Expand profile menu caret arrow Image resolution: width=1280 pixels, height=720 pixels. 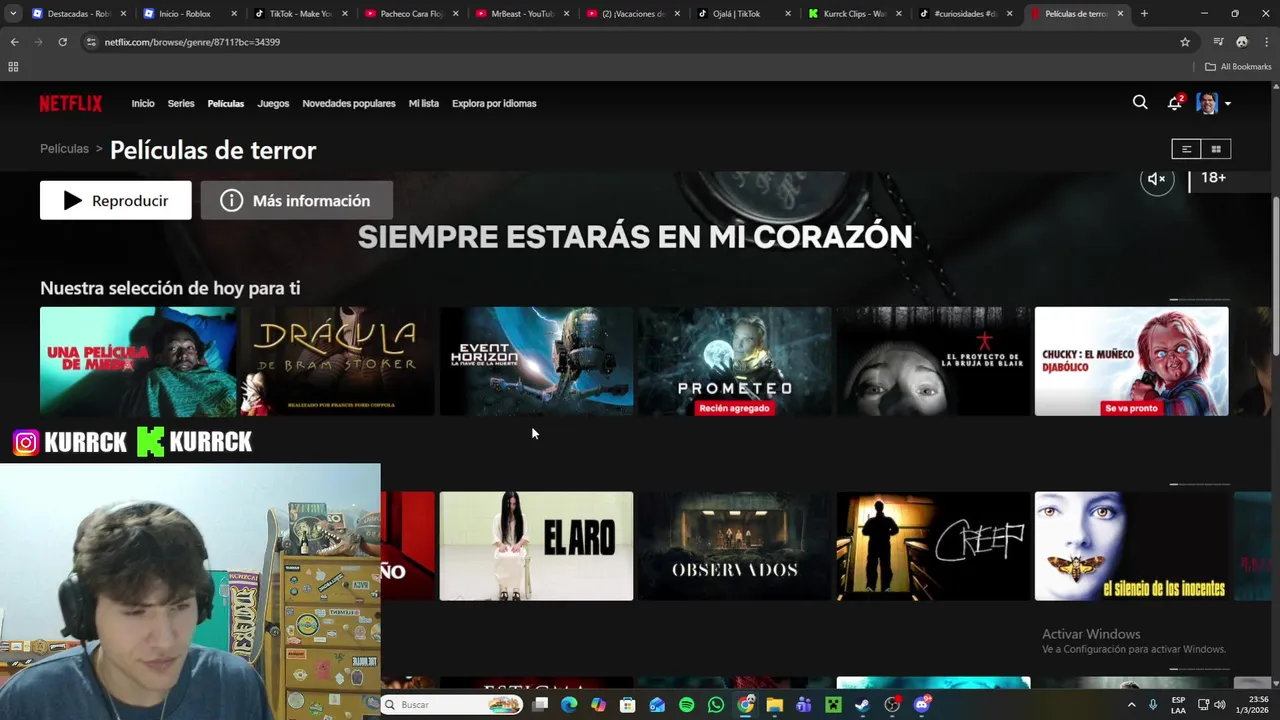click(x=1228, y=104)
